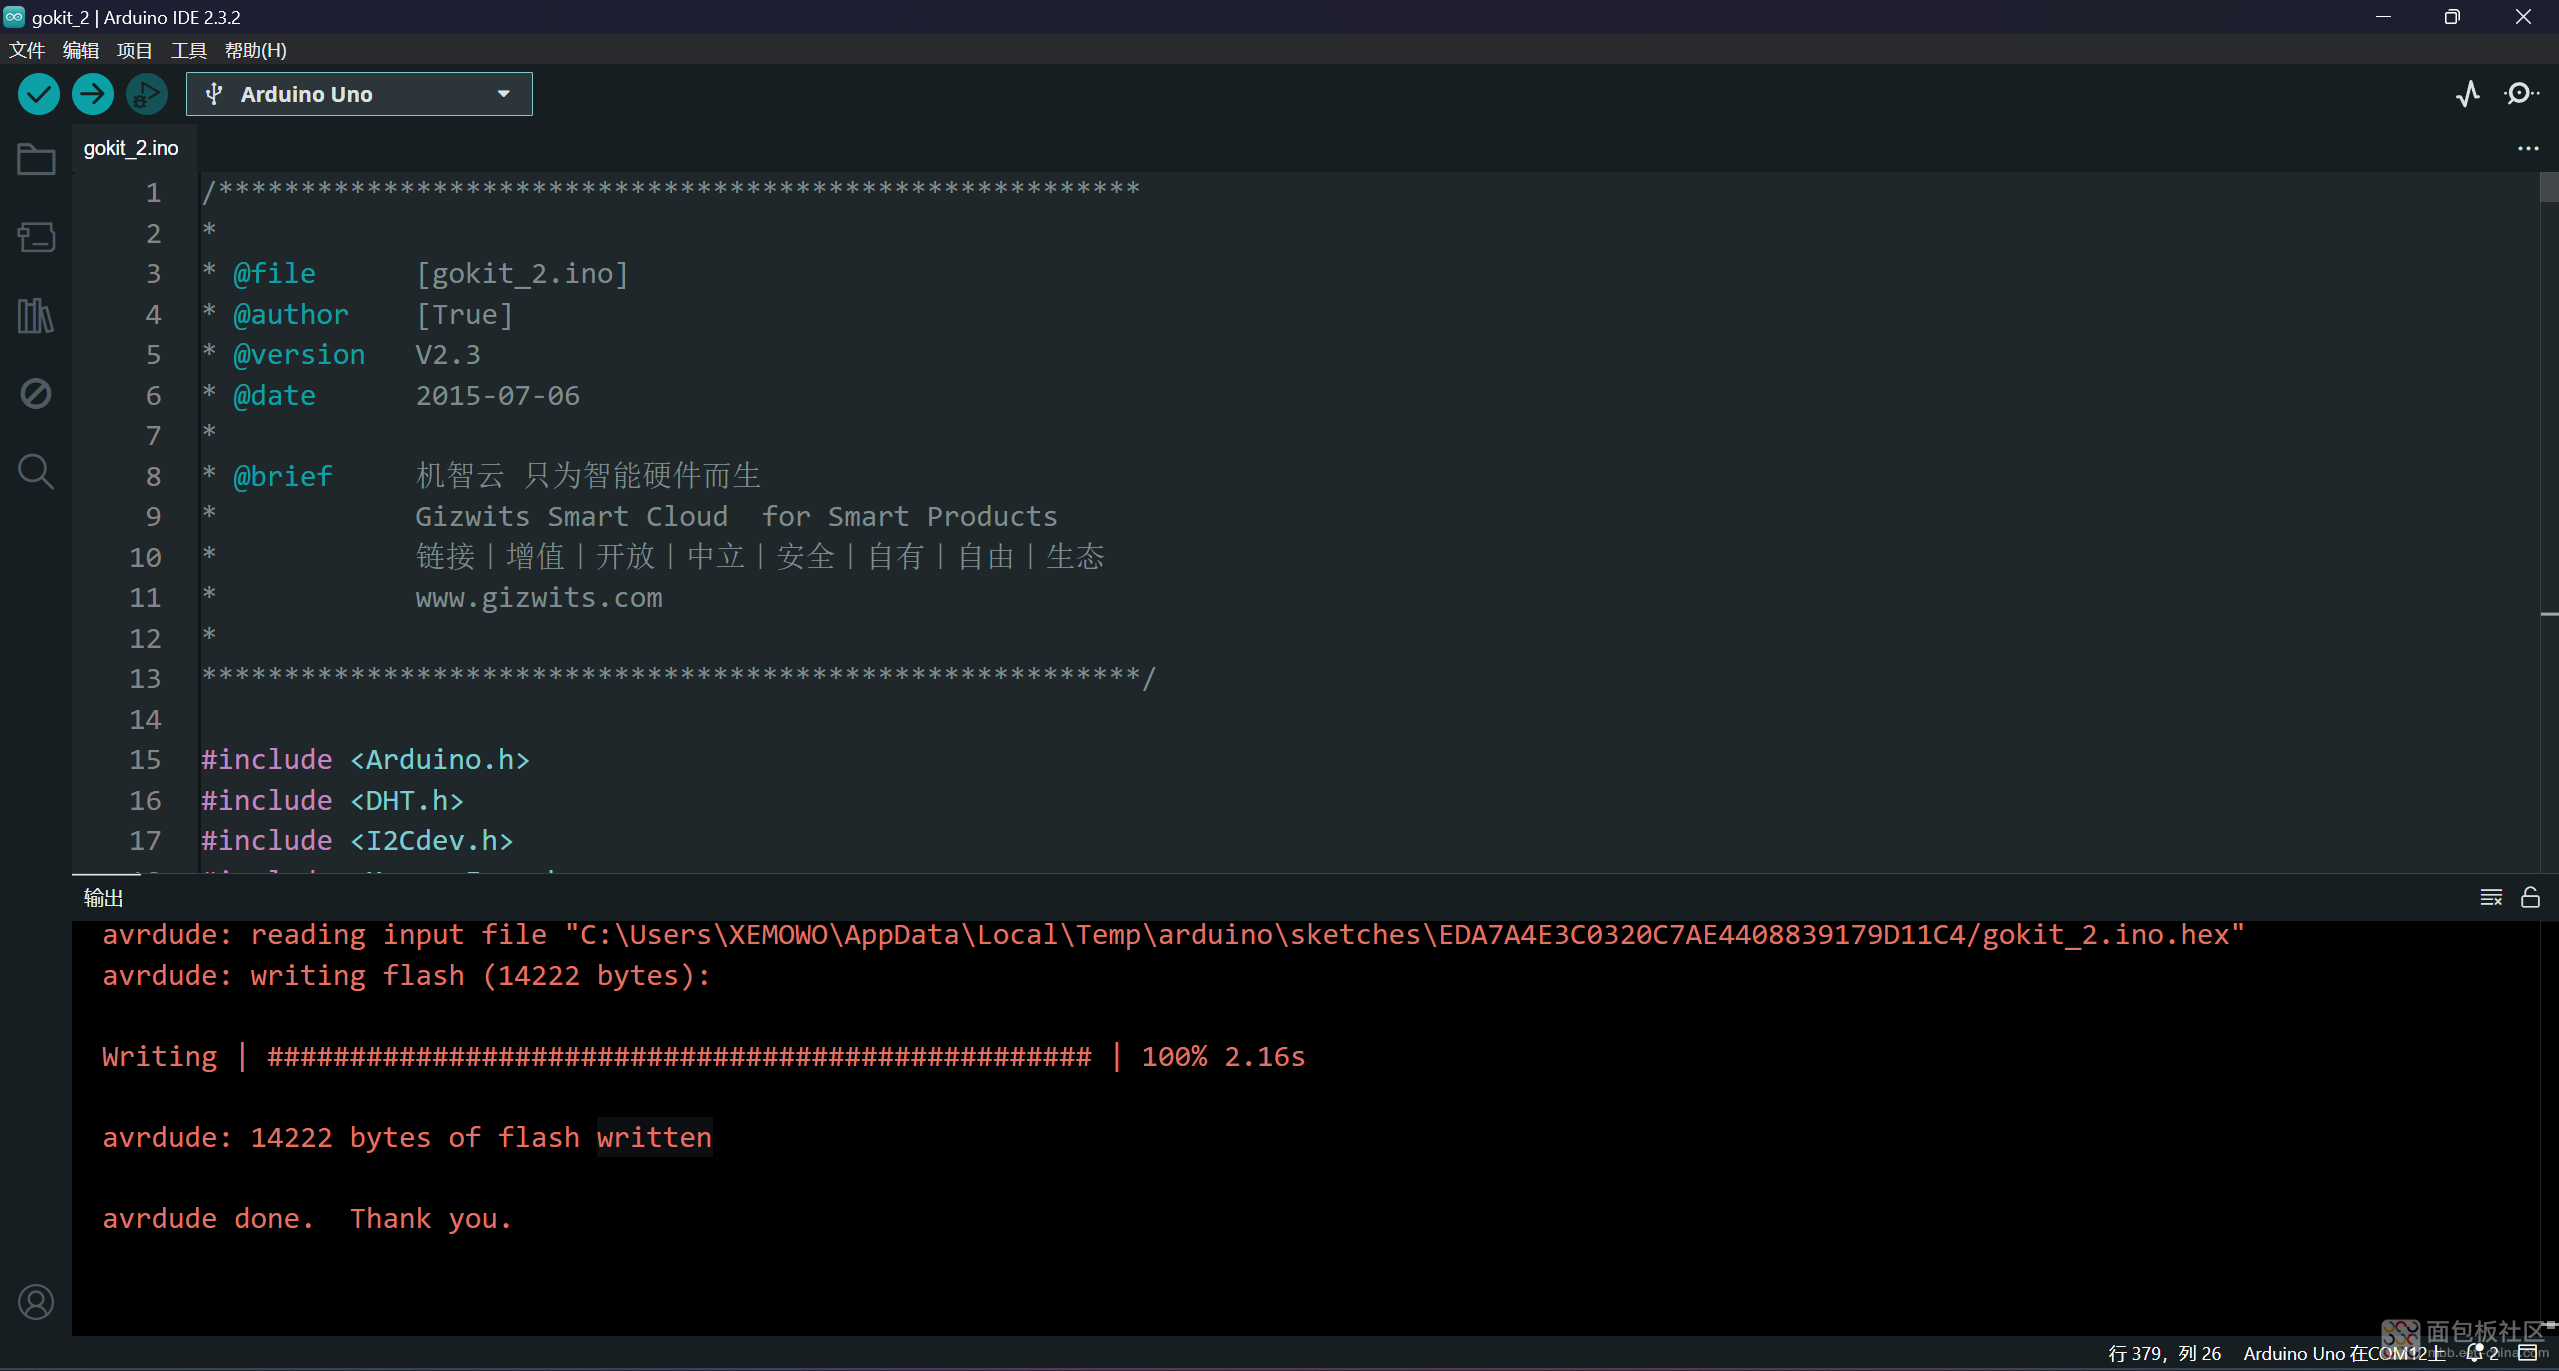
Task: Click the editor vertical scrollbar thumb
Action: (2549, 187)
